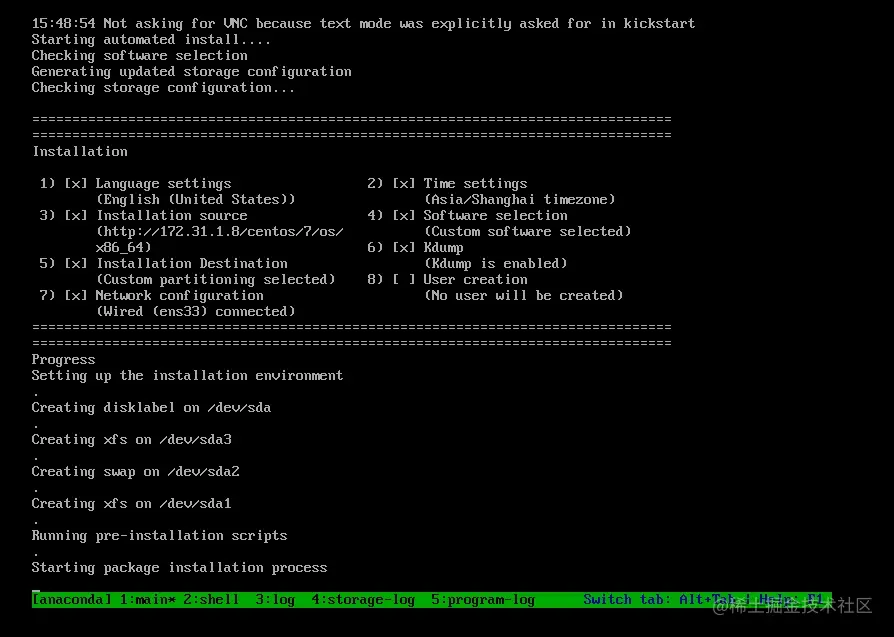Switch to the 2:shell tab
Viewport: 894px width, 637px height.
tap(211, 599)
